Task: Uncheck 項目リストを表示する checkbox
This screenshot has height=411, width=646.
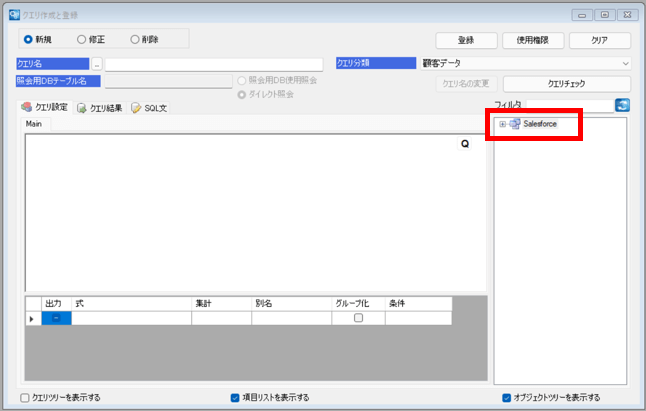Action: click(235, 398)
